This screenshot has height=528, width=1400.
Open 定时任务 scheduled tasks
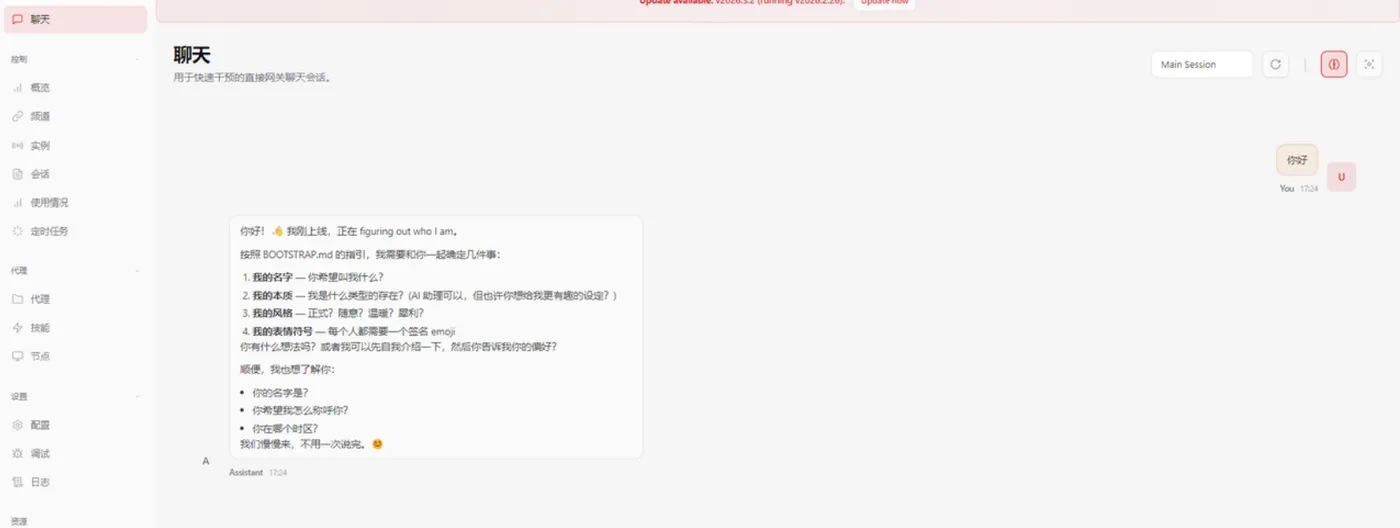coord(76,232)
